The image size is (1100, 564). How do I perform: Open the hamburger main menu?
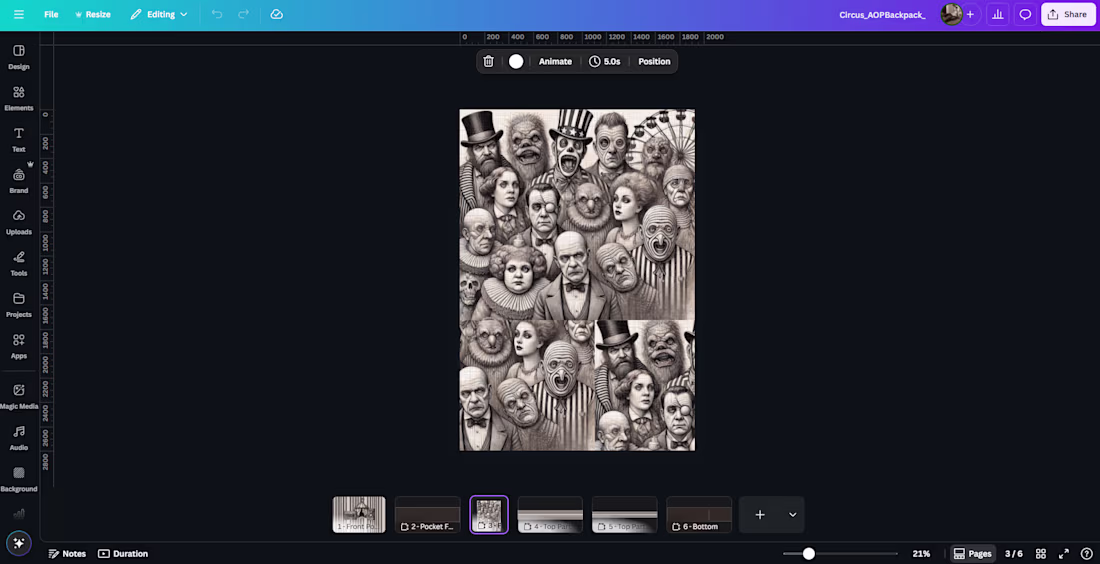[19, 14]
